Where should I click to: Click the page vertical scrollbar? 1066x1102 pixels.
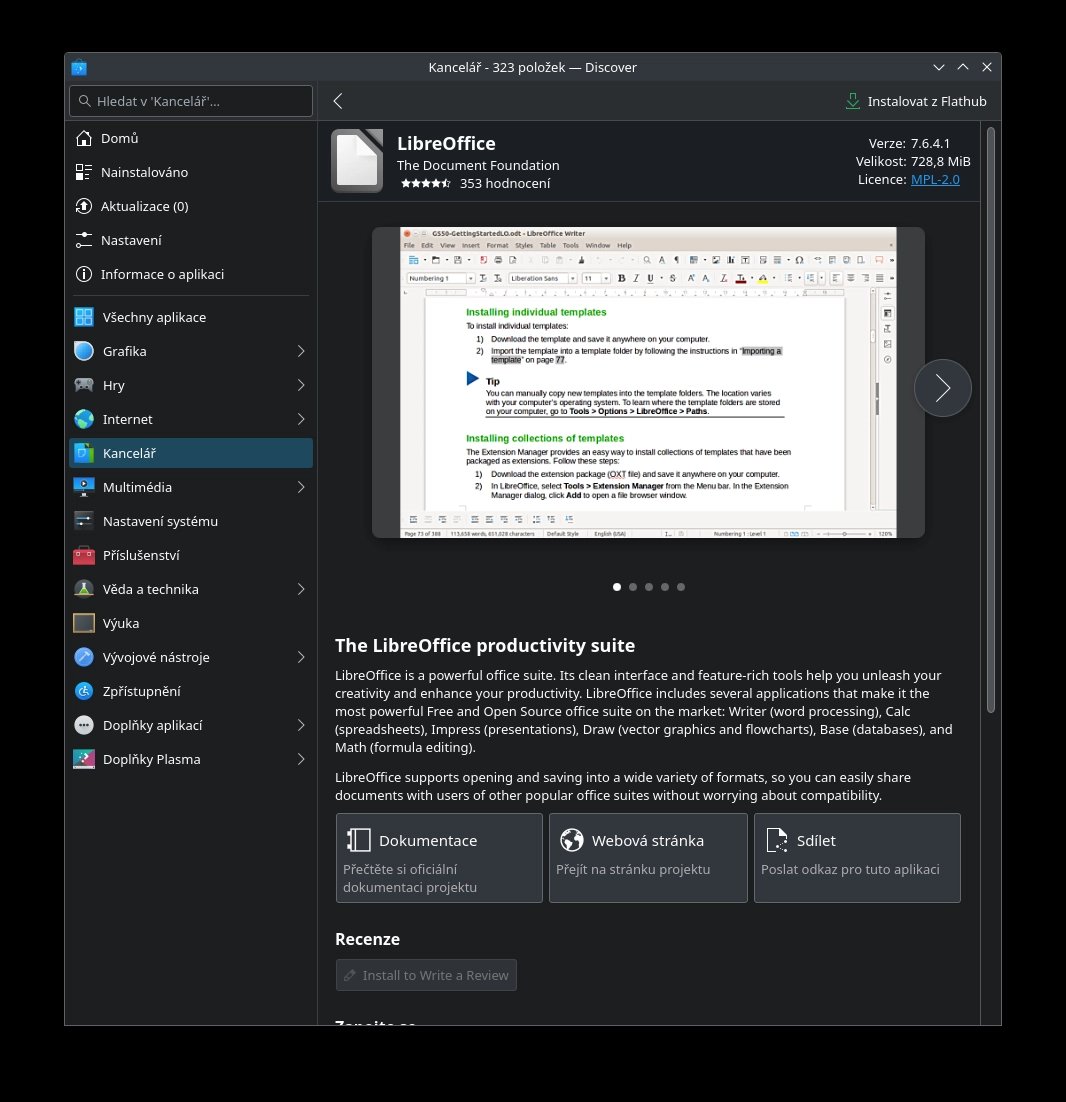[x=991, y=420]
